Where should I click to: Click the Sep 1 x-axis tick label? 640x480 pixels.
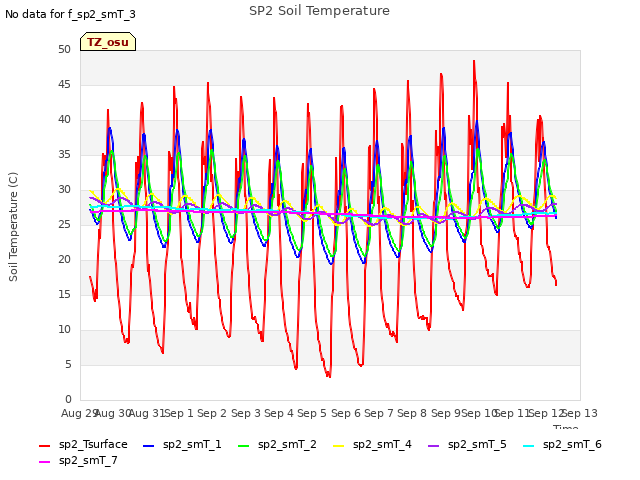tap(179, 413)
